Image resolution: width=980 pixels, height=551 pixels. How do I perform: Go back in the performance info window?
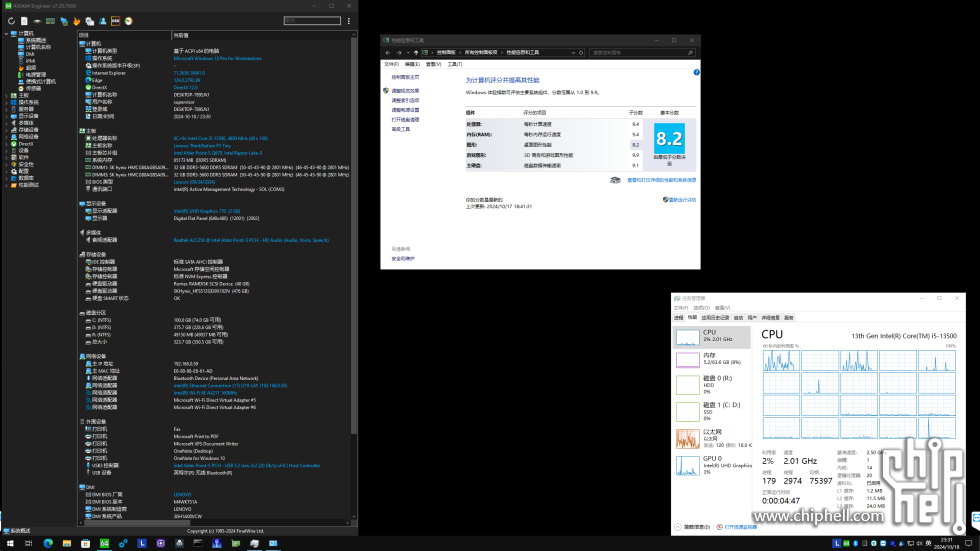point(388,52)
